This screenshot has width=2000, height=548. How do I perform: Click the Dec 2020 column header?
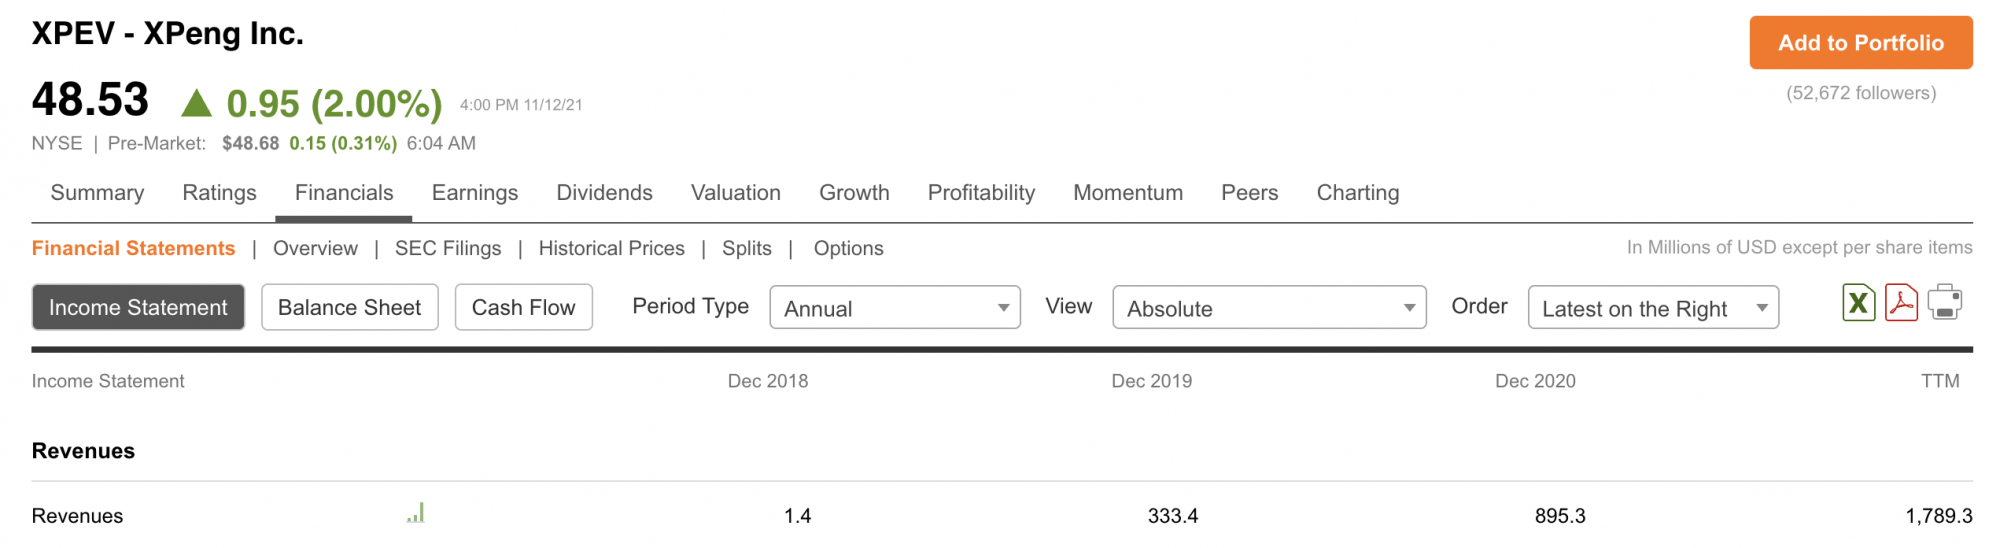[1535, 381]
